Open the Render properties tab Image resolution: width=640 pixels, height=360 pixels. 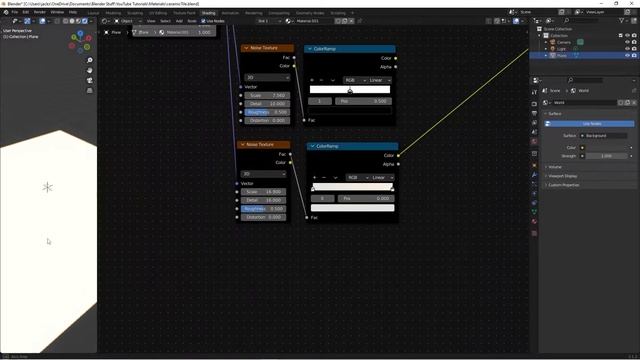tap(534, 104)
